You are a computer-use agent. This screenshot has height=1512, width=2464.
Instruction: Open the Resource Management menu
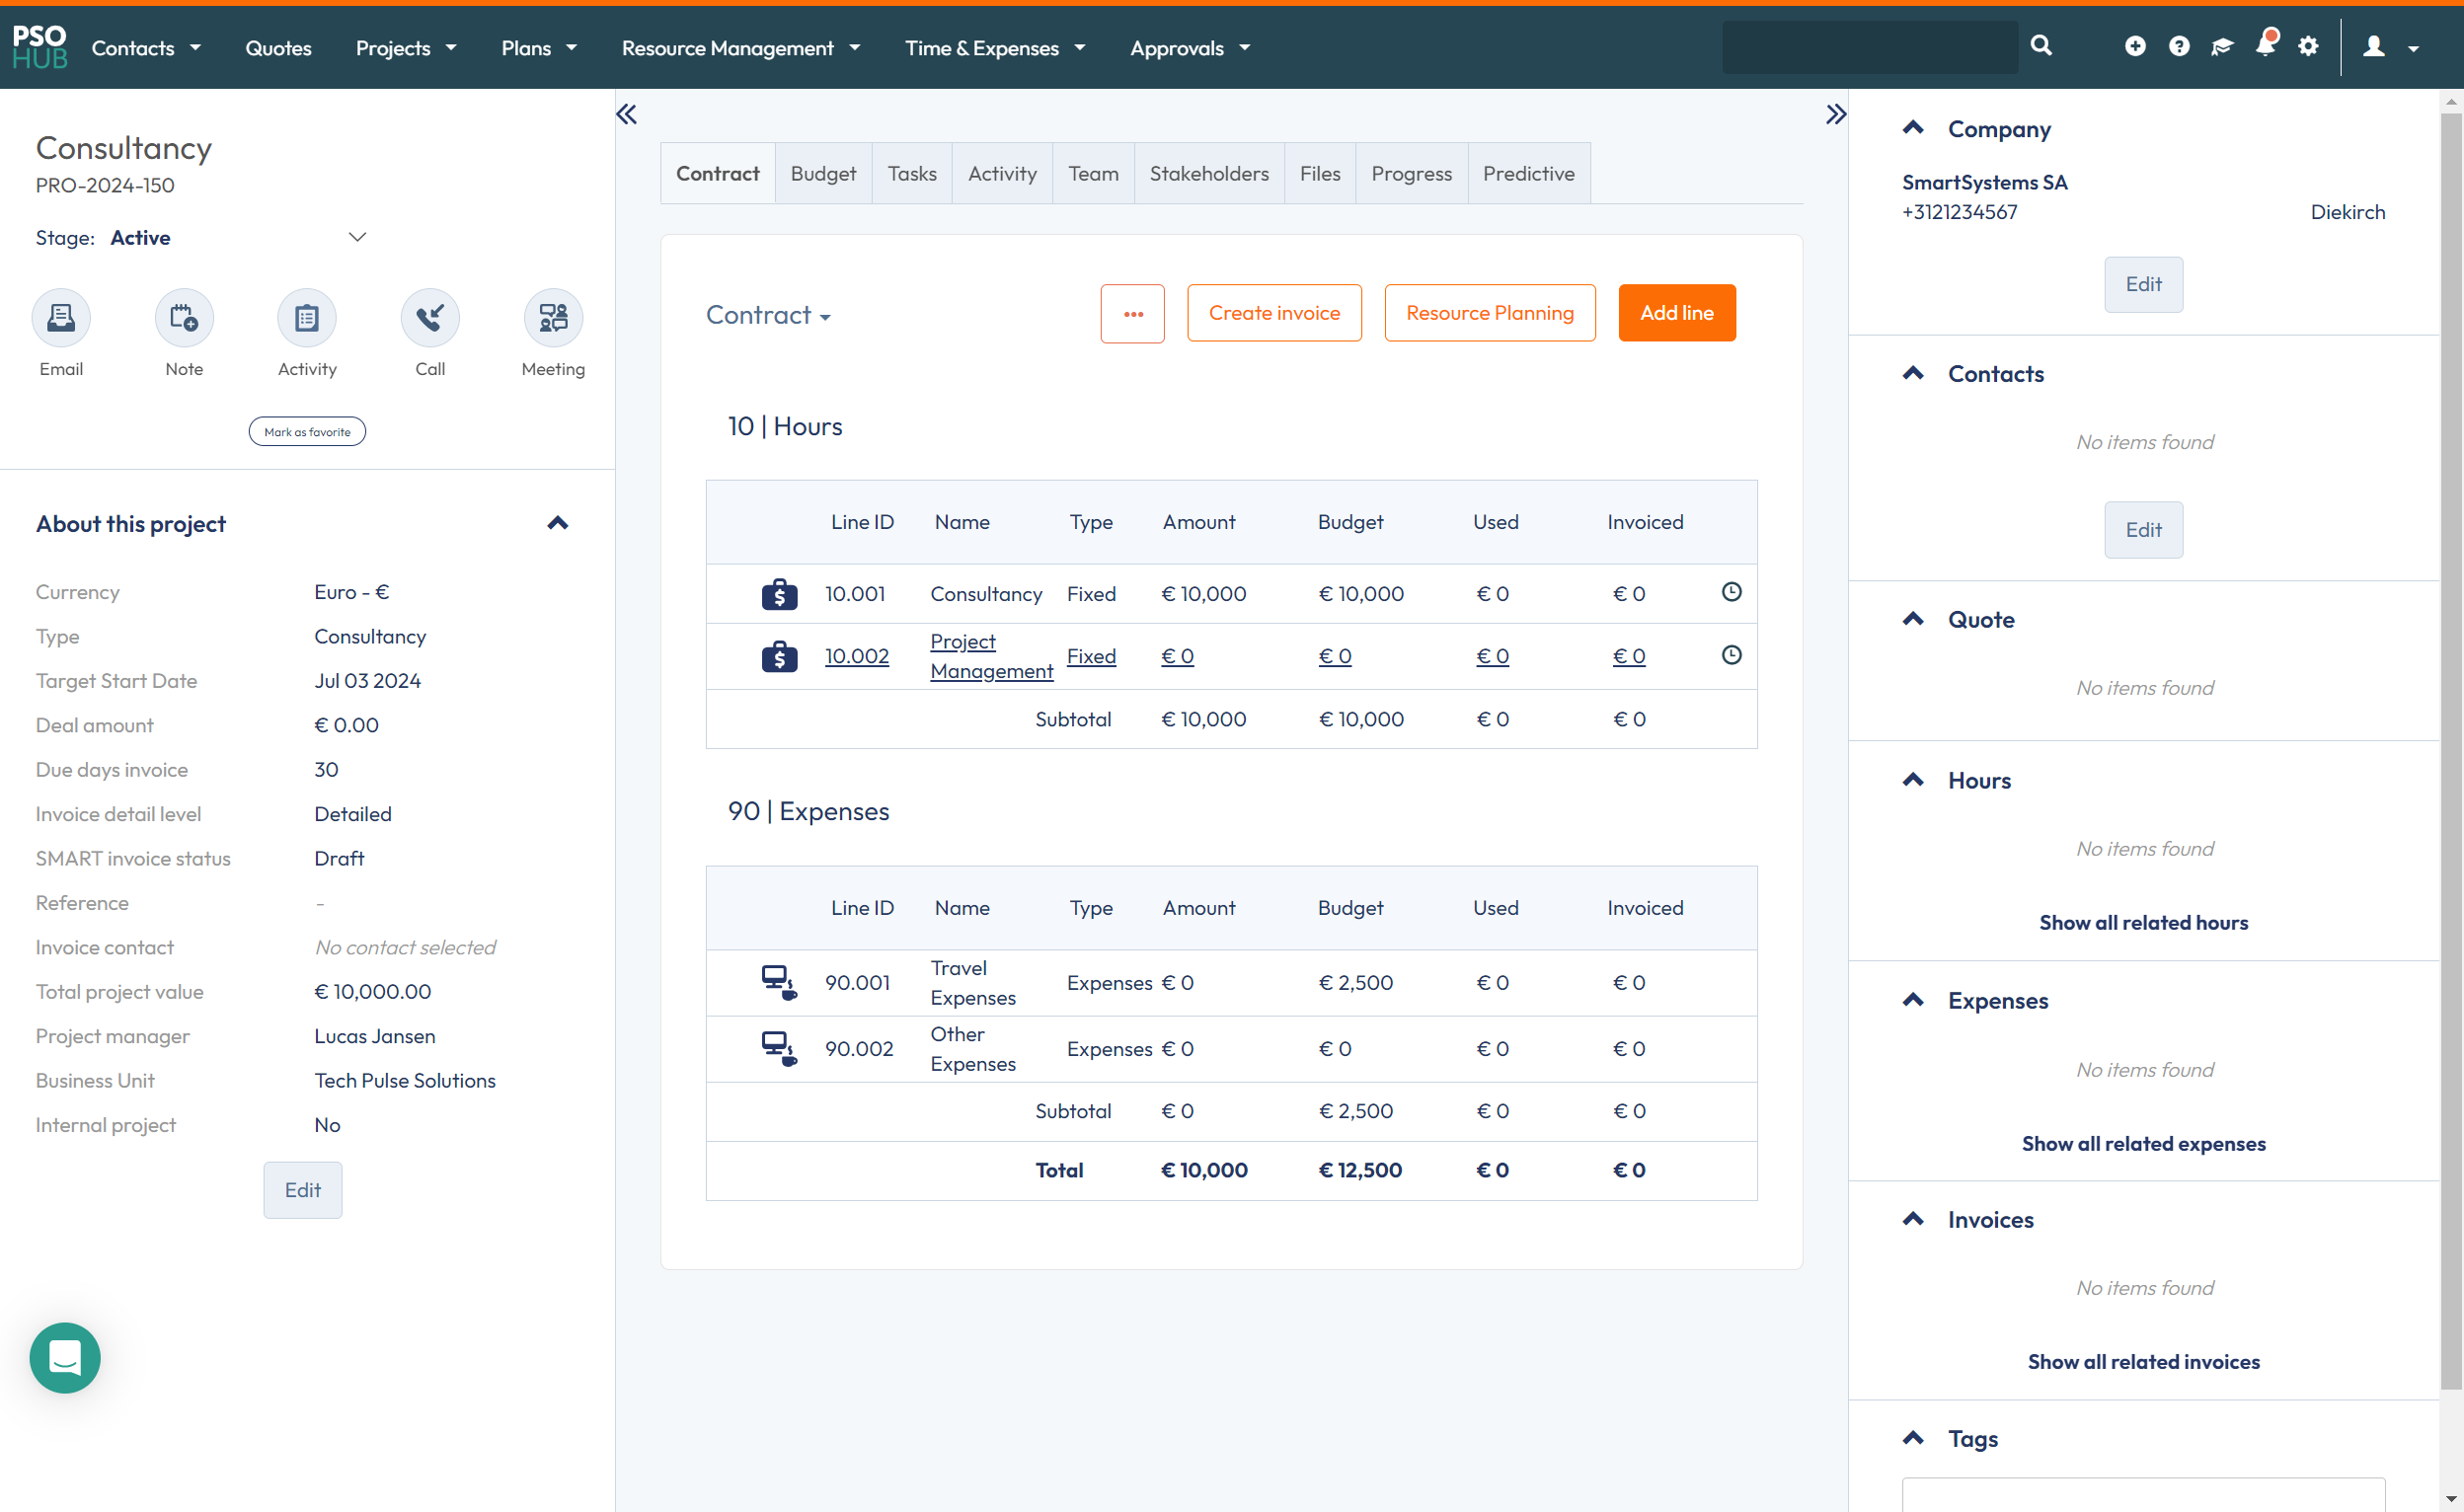pyautogui.click(x=740, y=48)
